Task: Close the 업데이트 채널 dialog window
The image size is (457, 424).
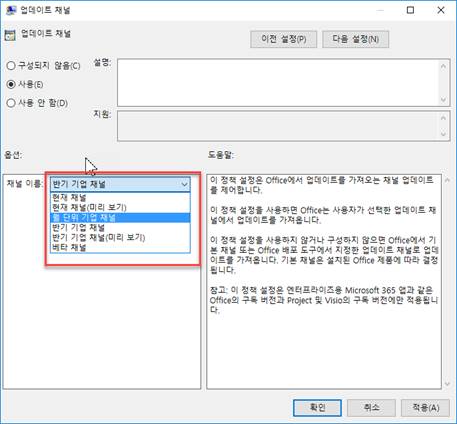Action: click(441, 10)
